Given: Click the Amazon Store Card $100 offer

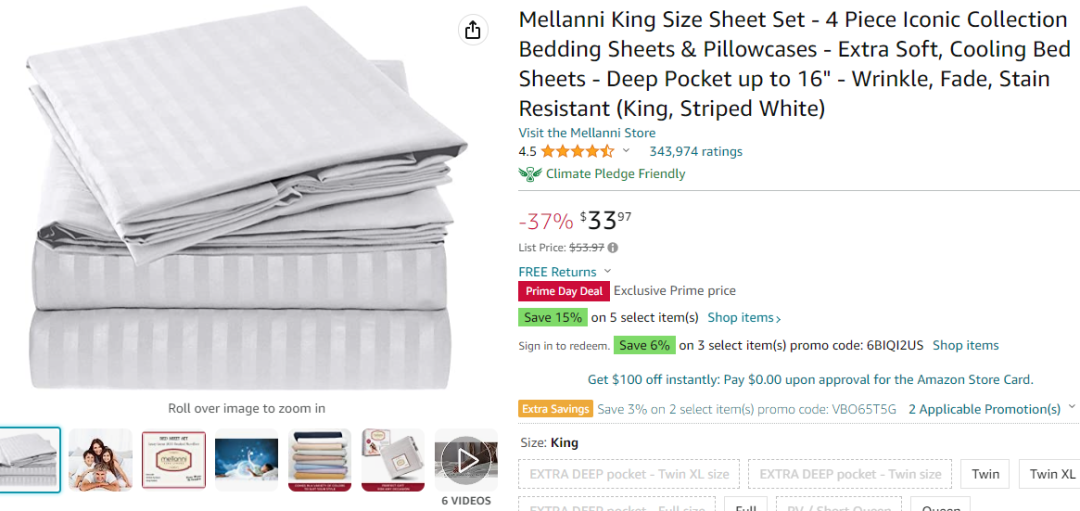Looking at the screenshot, I should point(810,379).
